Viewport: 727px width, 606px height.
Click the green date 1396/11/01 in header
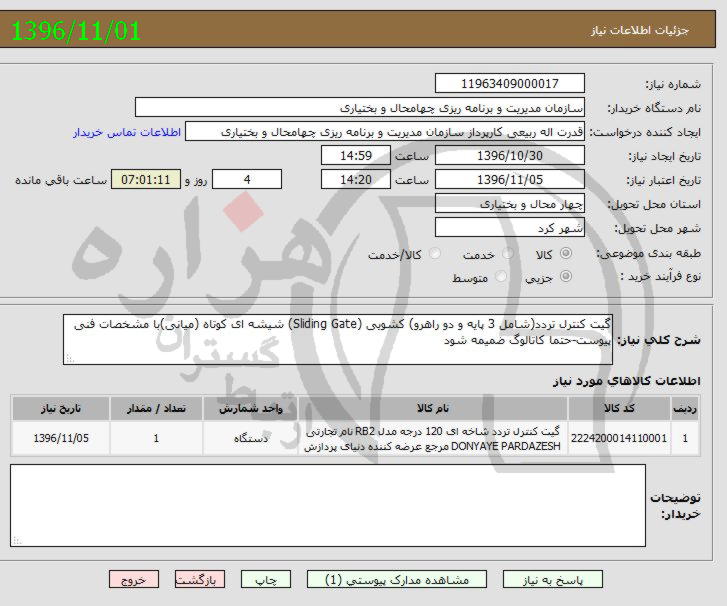pos(76,31)
